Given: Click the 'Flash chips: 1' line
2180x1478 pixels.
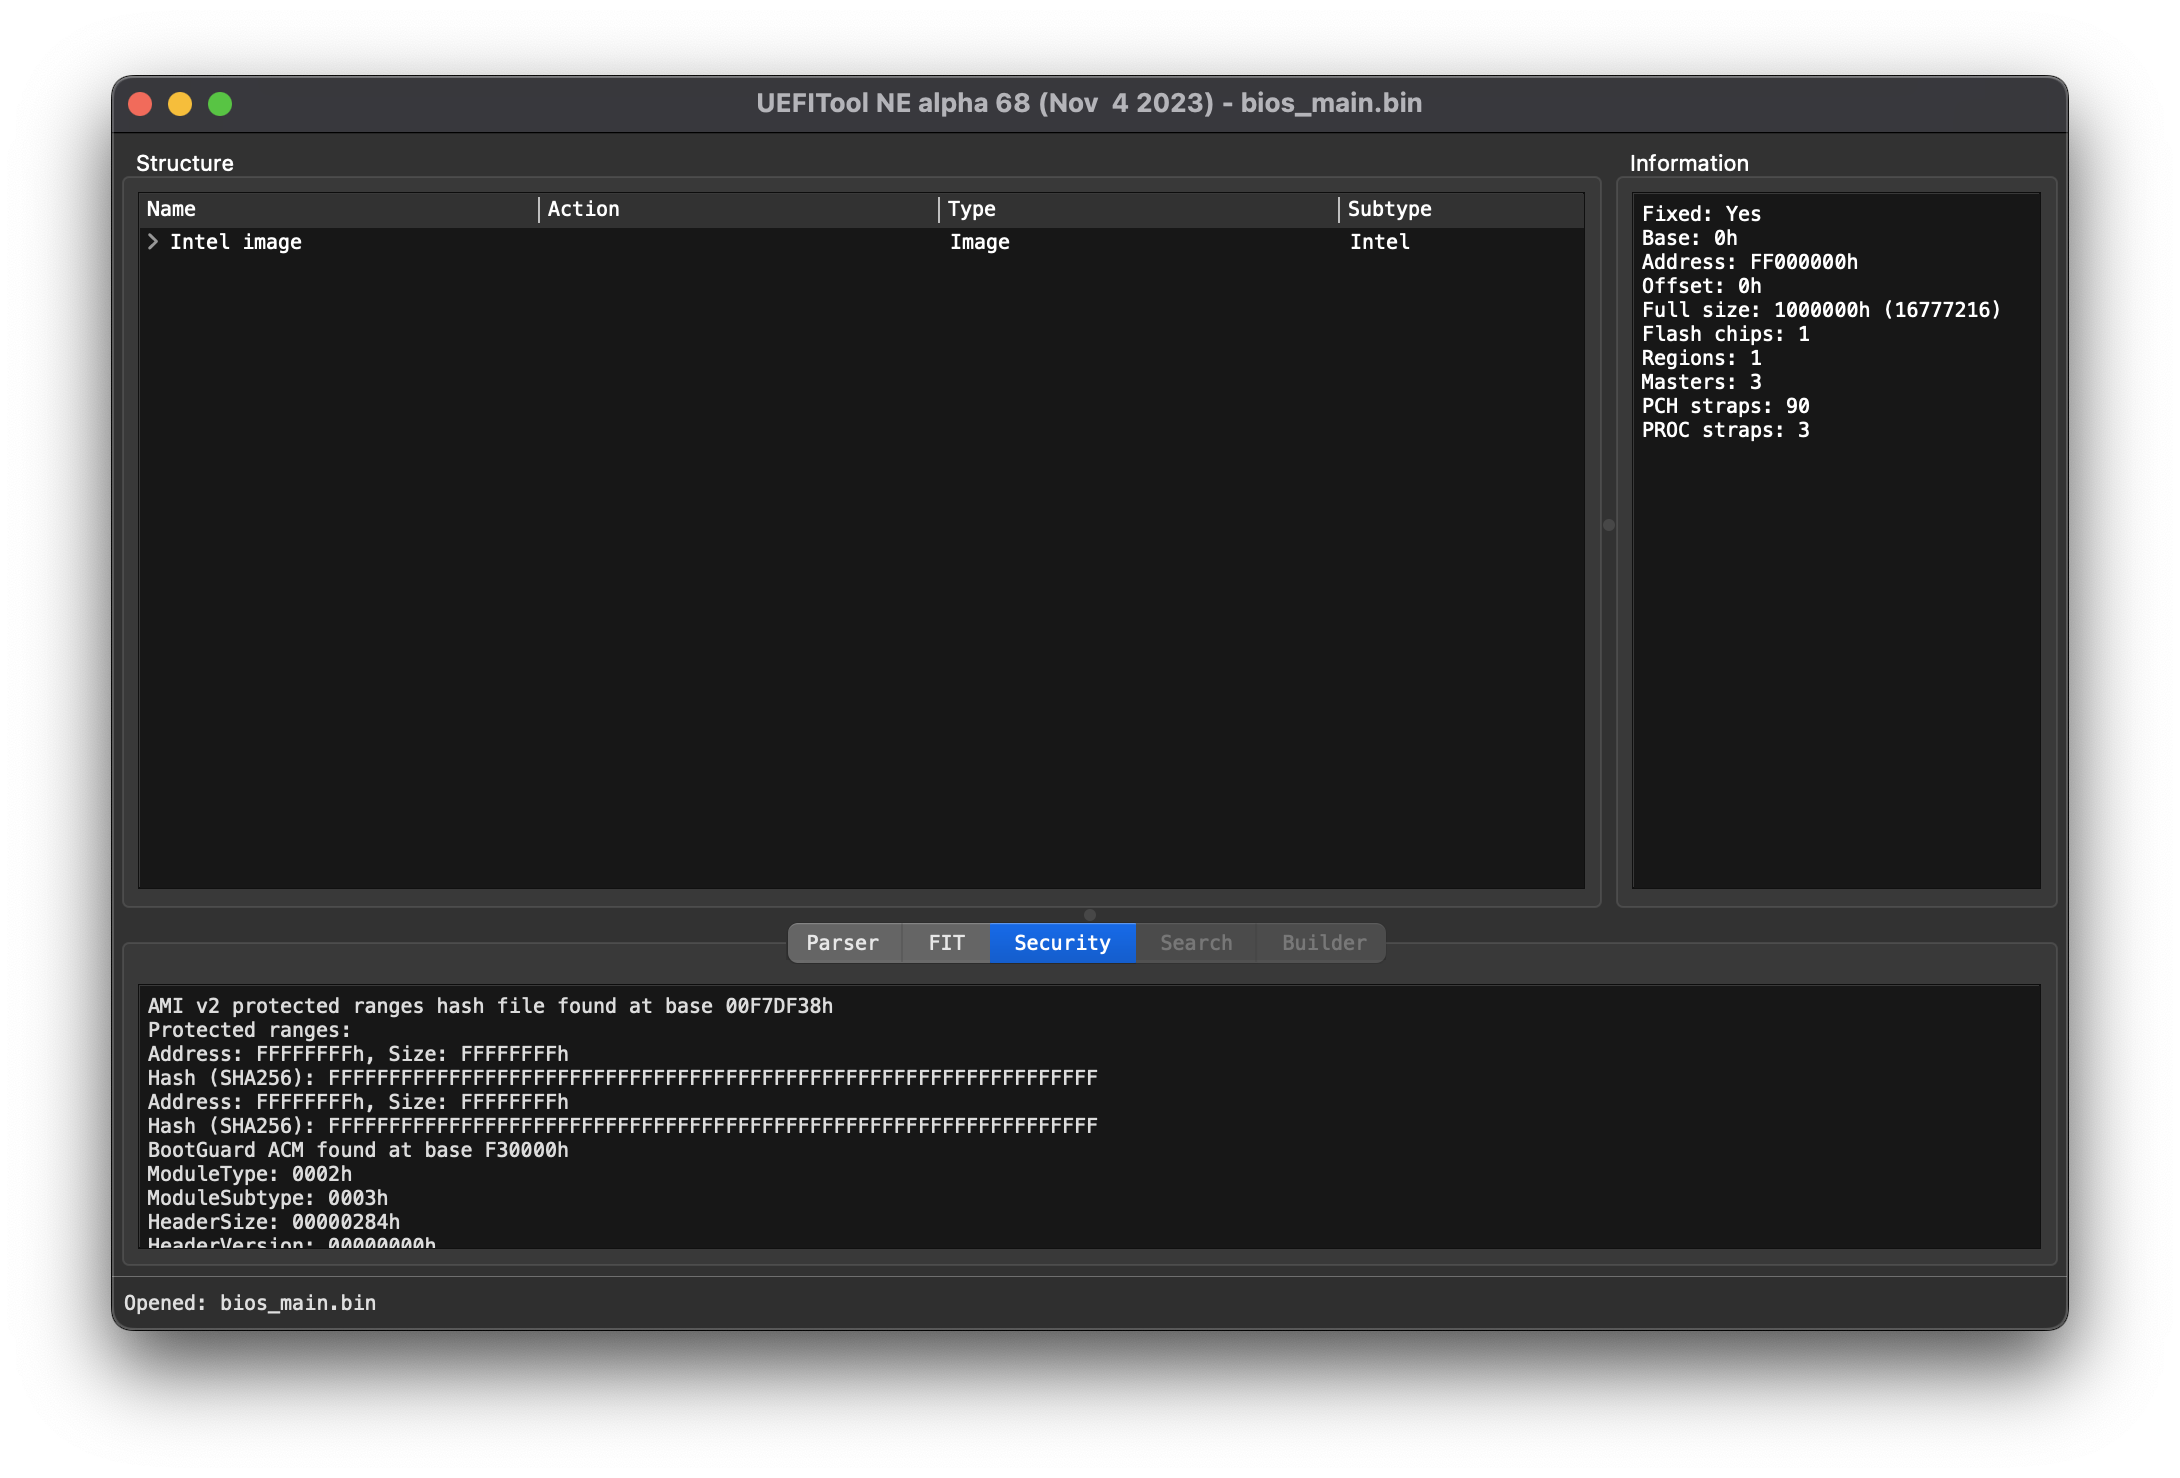Looking at the screenshot, I should tap(1725, 334).
